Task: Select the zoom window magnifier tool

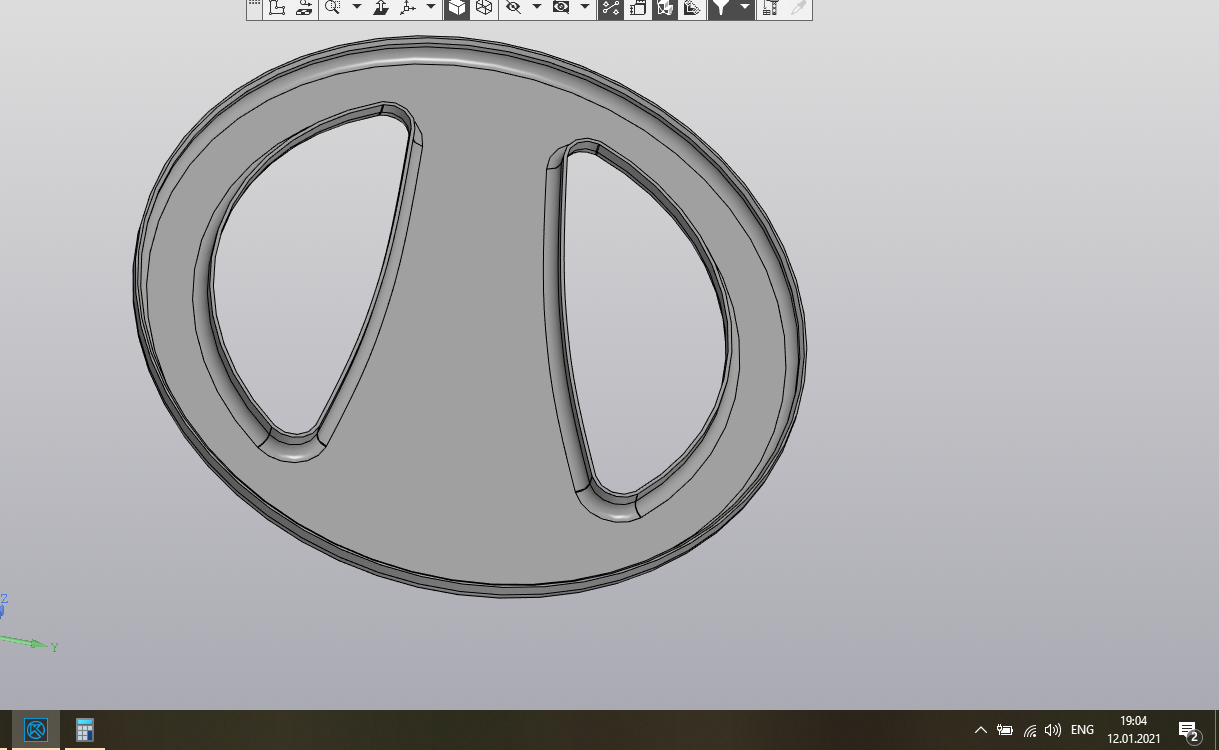Action: [332, 8]
